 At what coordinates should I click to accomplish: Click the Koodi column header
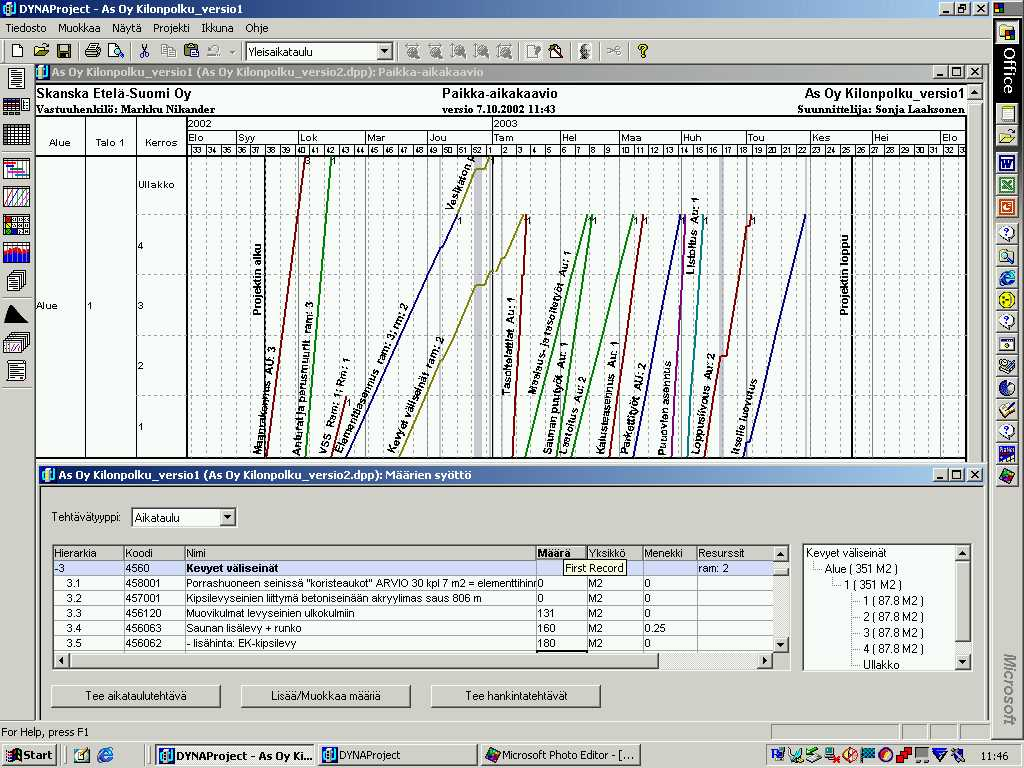pyautogui.click(x=153, y=553)
